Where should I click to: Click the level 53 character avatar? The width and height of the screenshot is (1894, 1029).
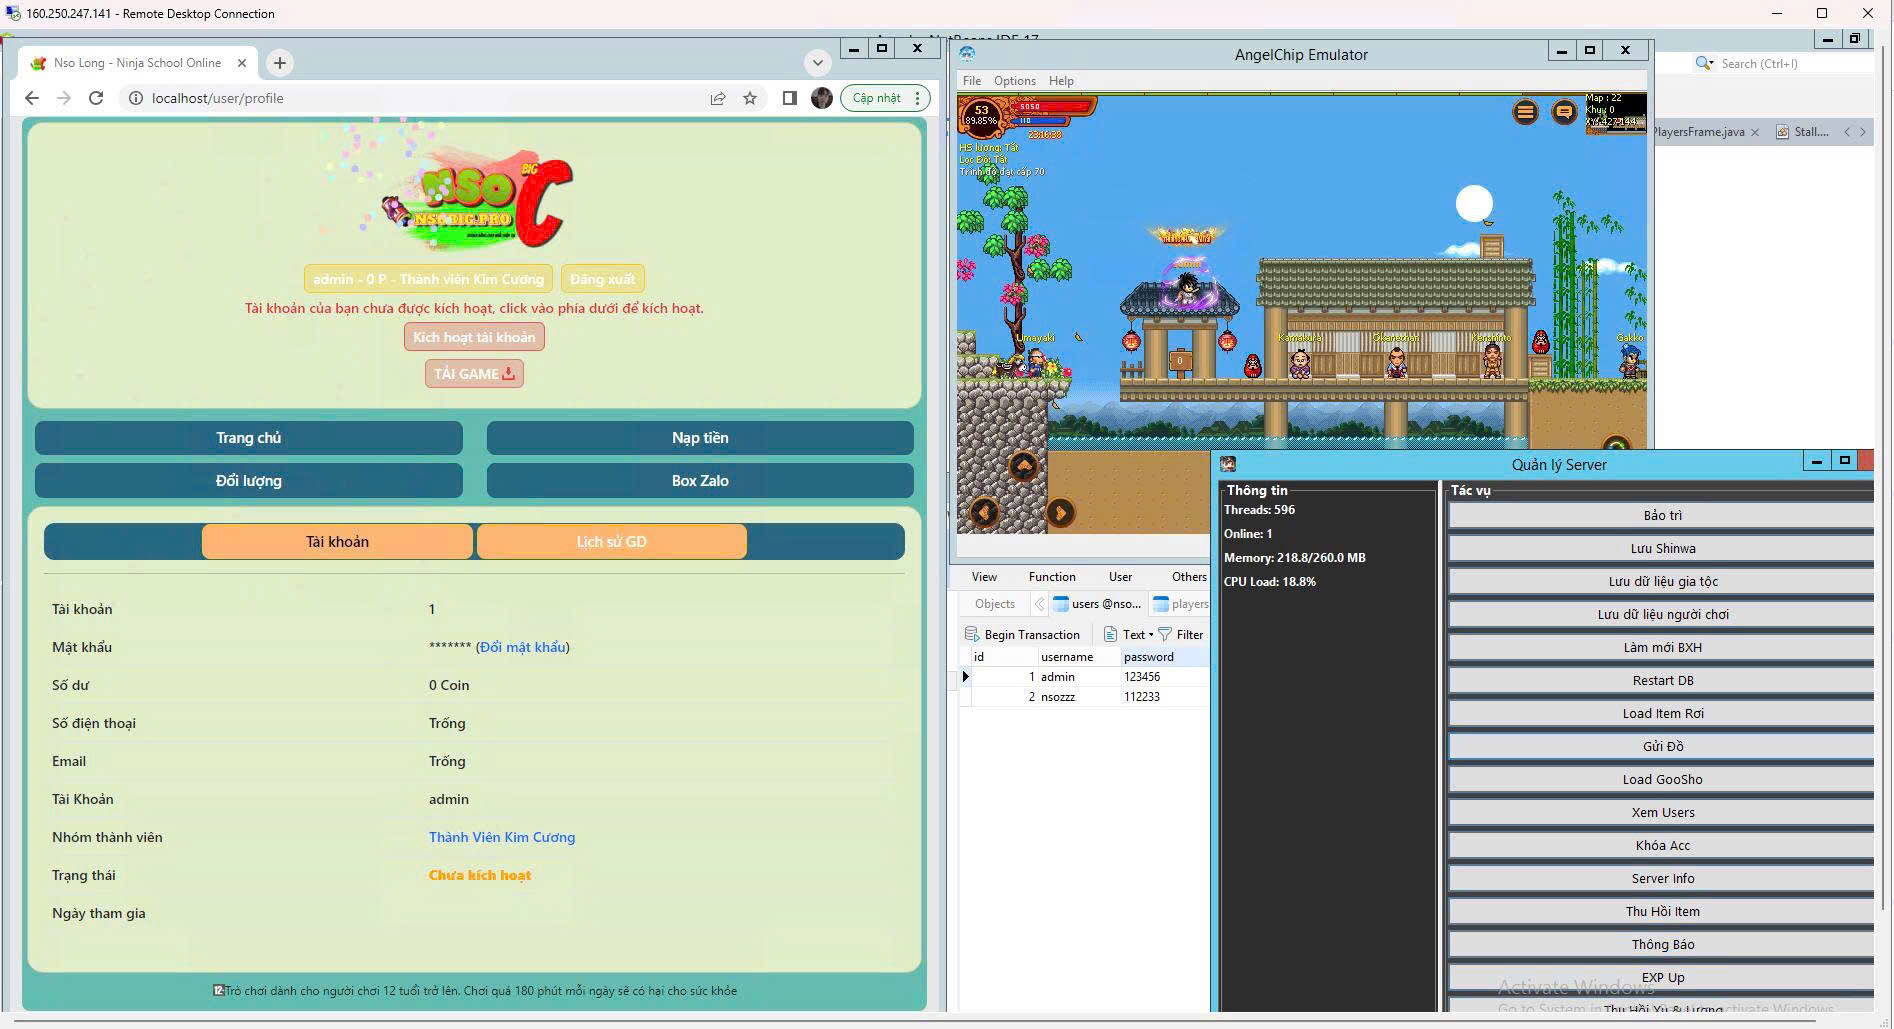(981, 115)
